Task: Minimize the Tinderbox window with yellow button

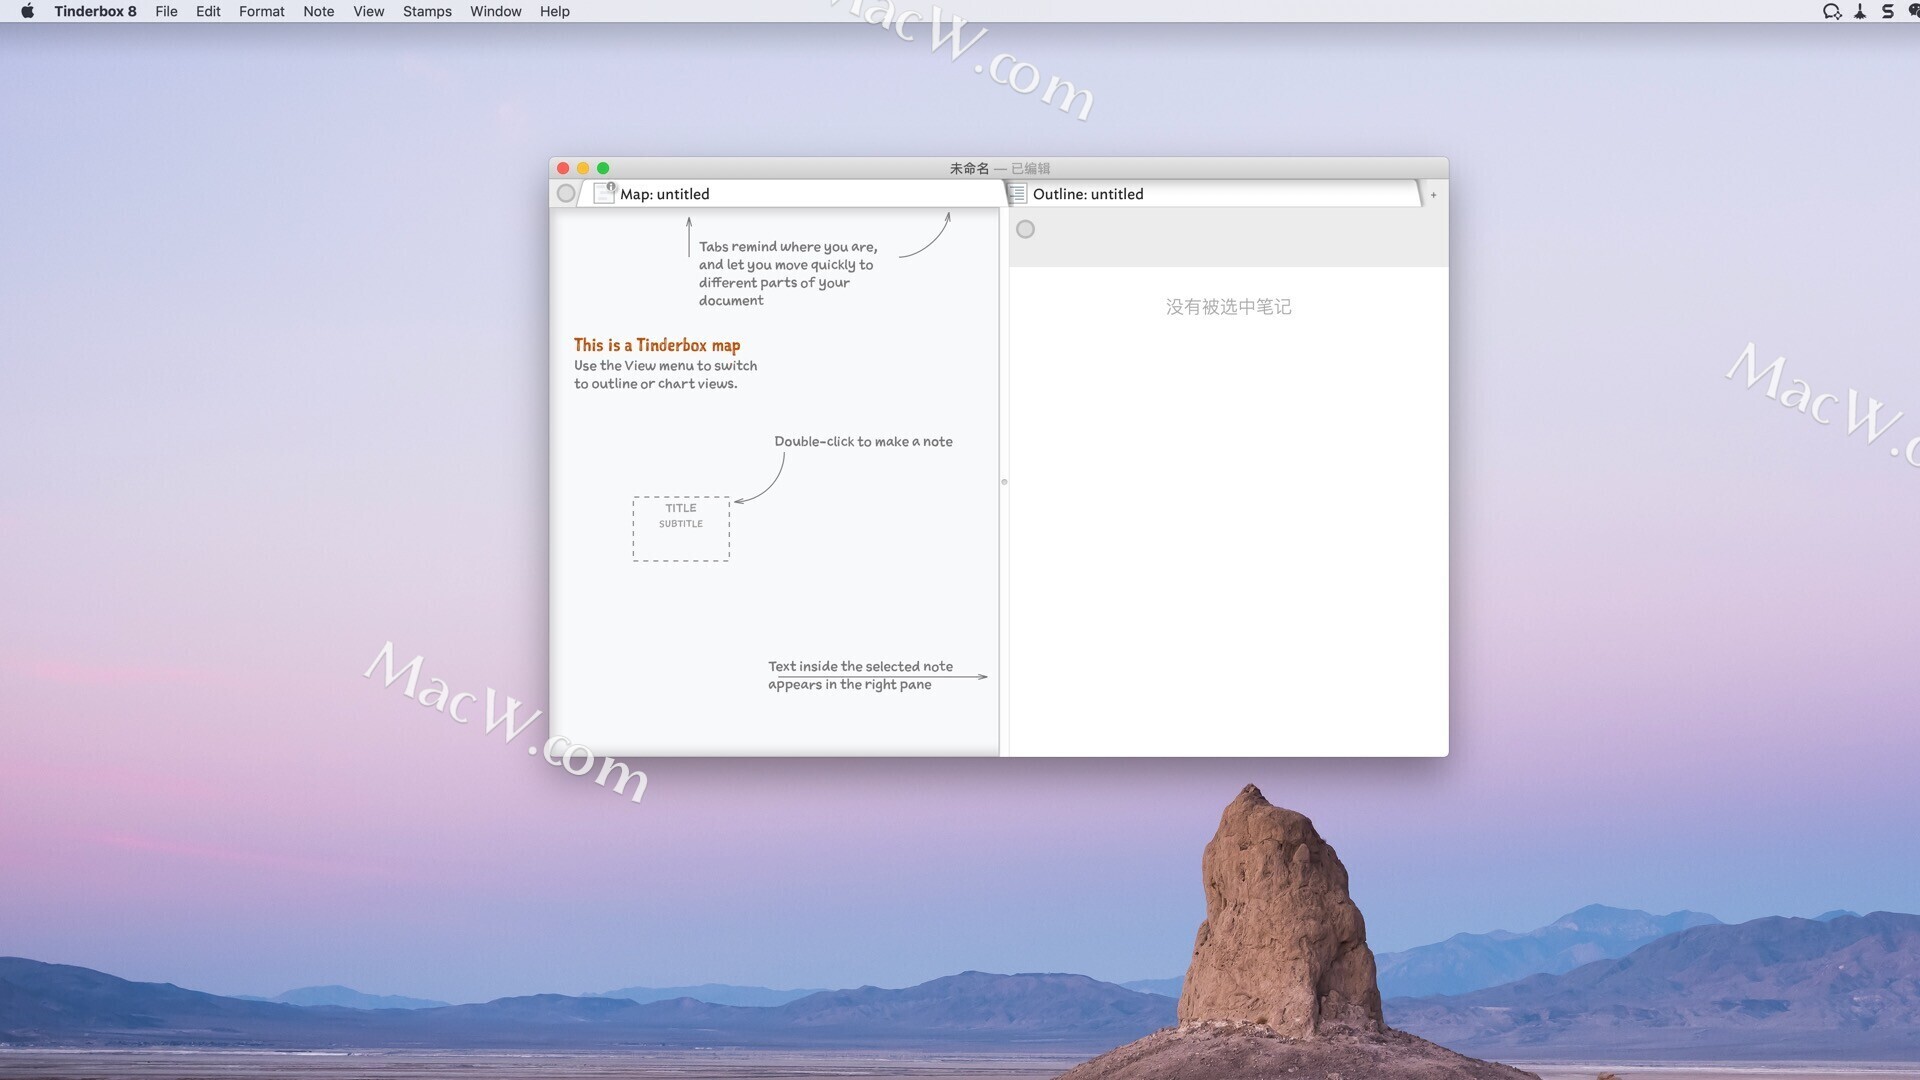Action: tap(583, 168)
